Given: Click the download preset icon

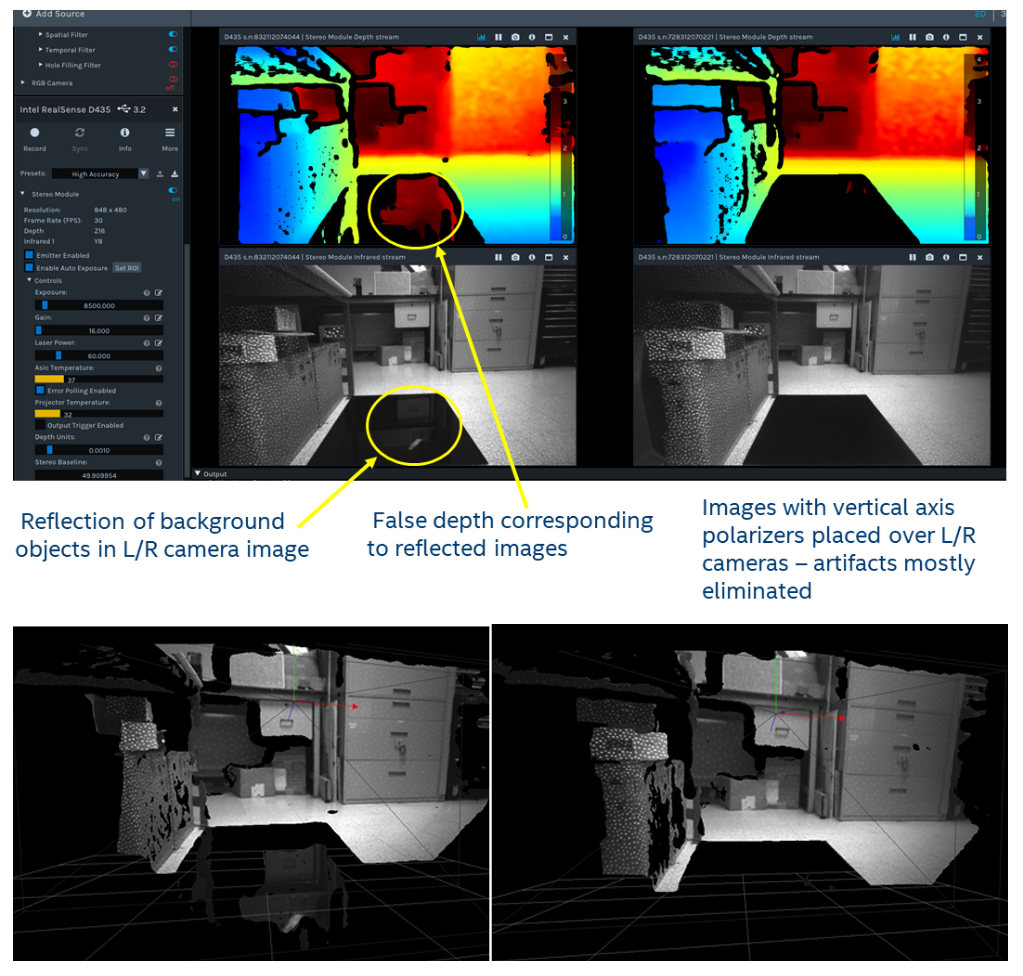Looking at the screenshot, I should click(175, 174).
